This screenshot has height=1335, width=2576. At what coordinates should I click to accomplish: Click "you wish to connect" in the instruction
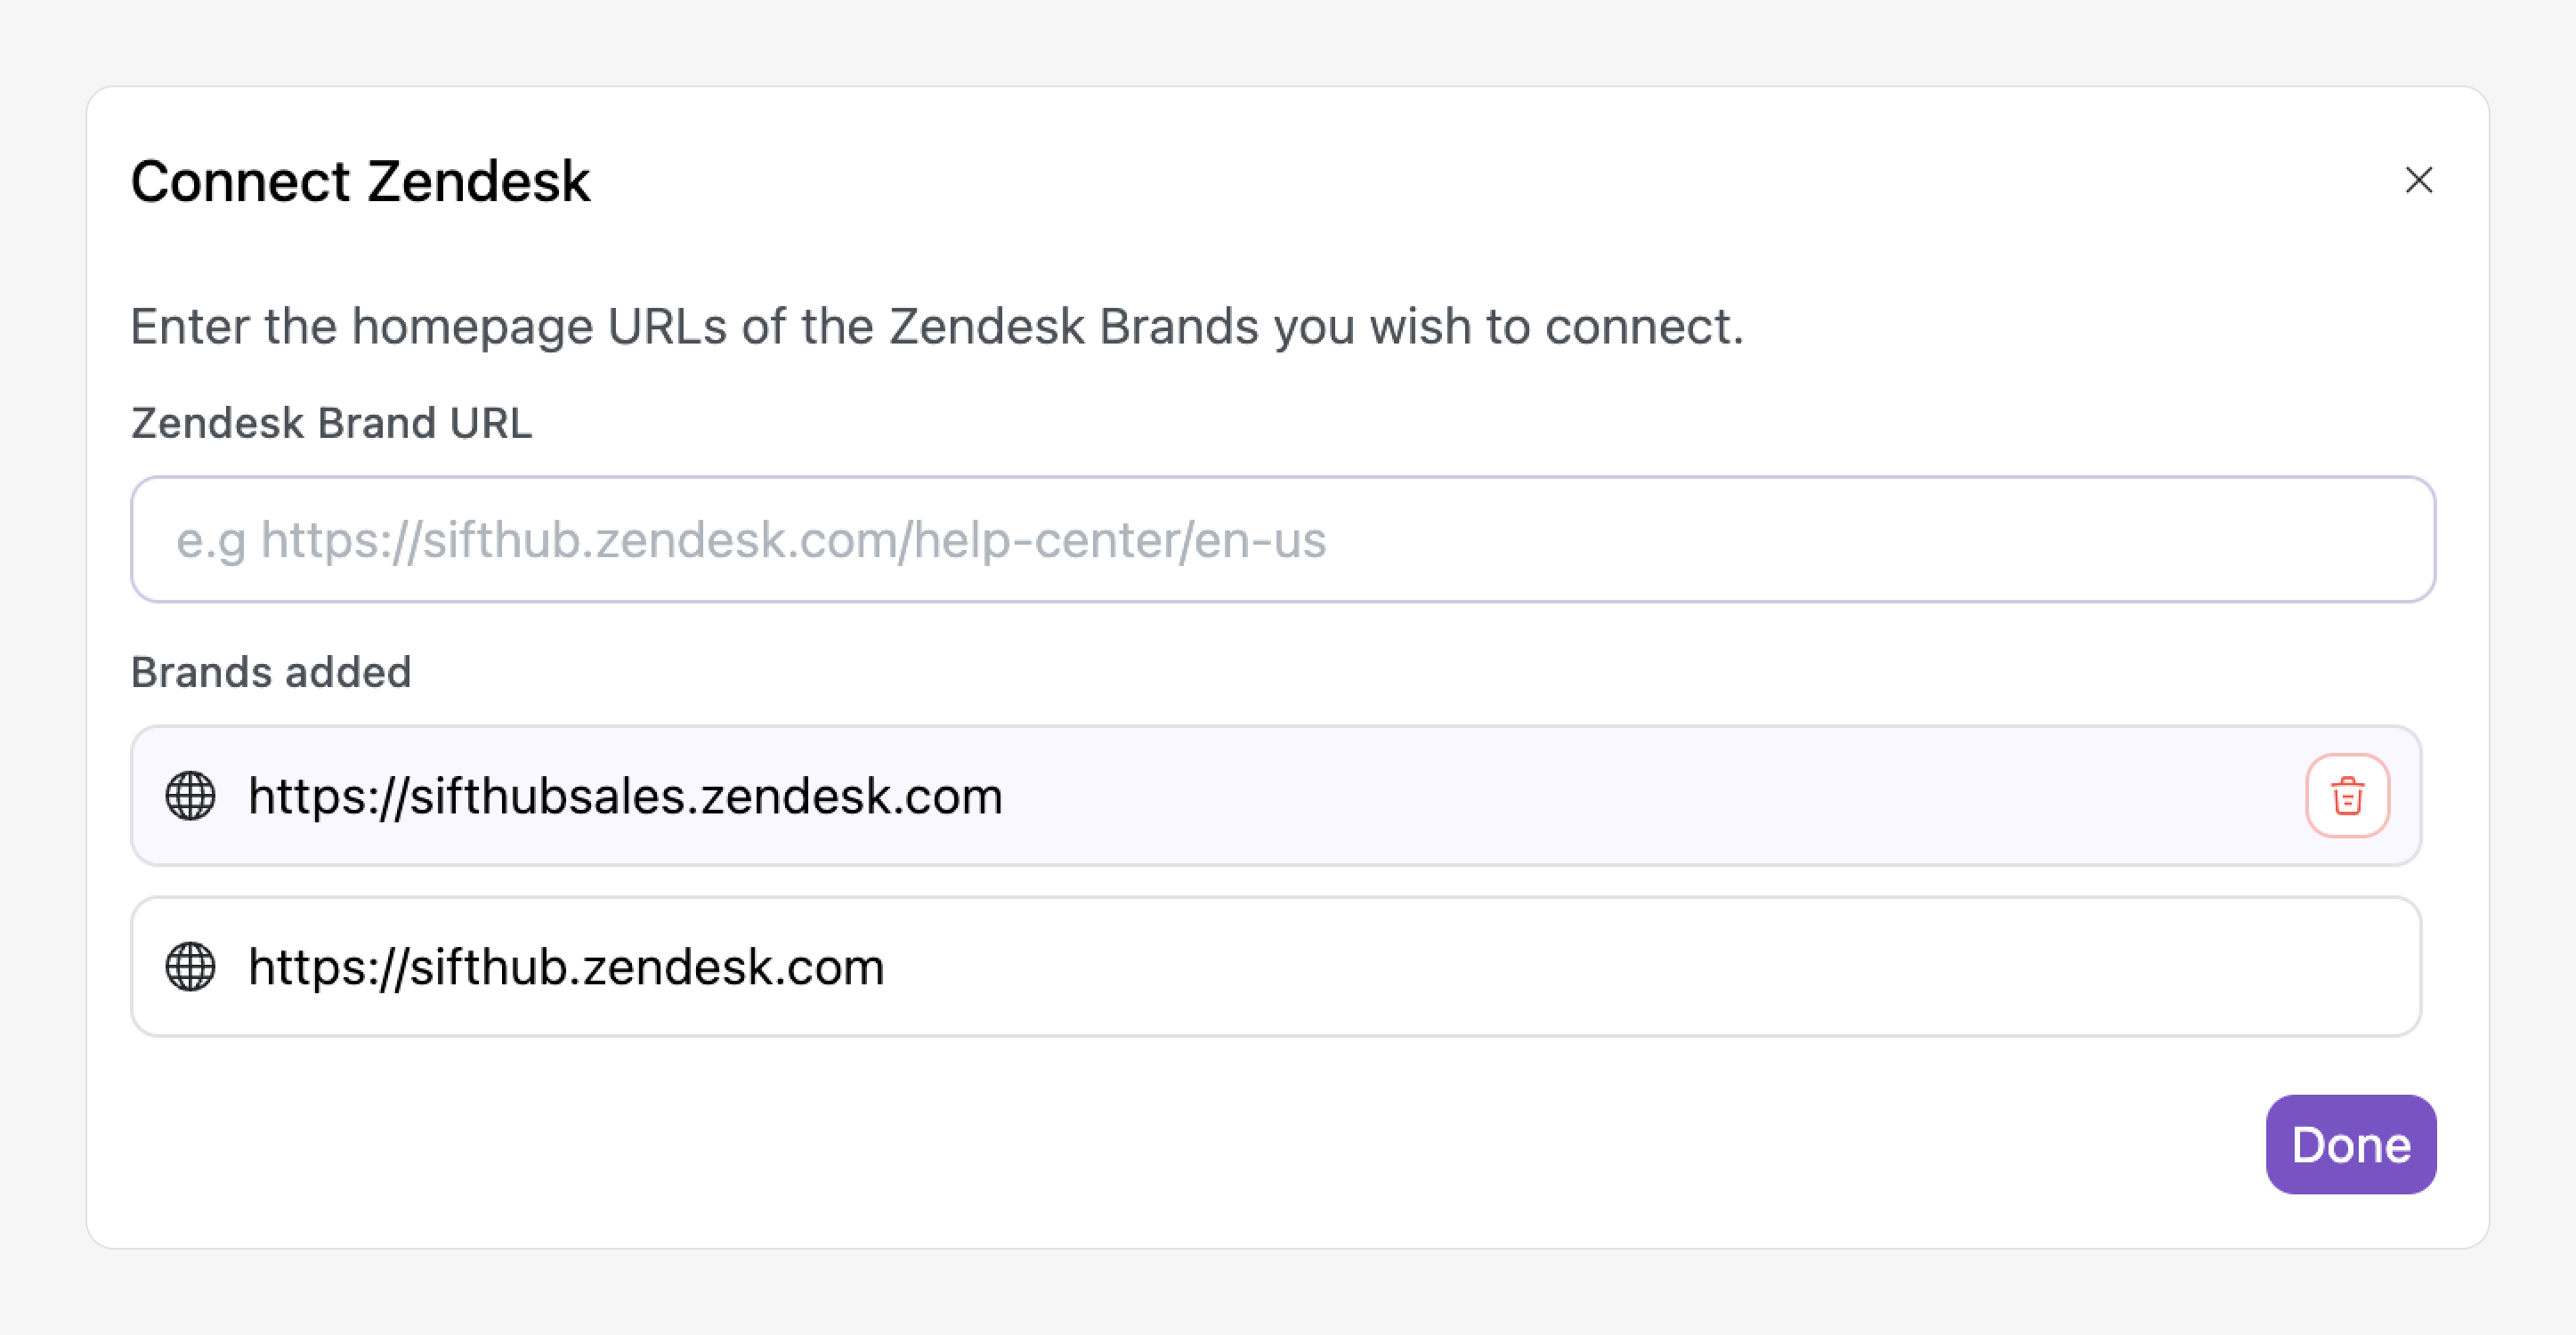pyautogui.click(x=1508, y=327)
